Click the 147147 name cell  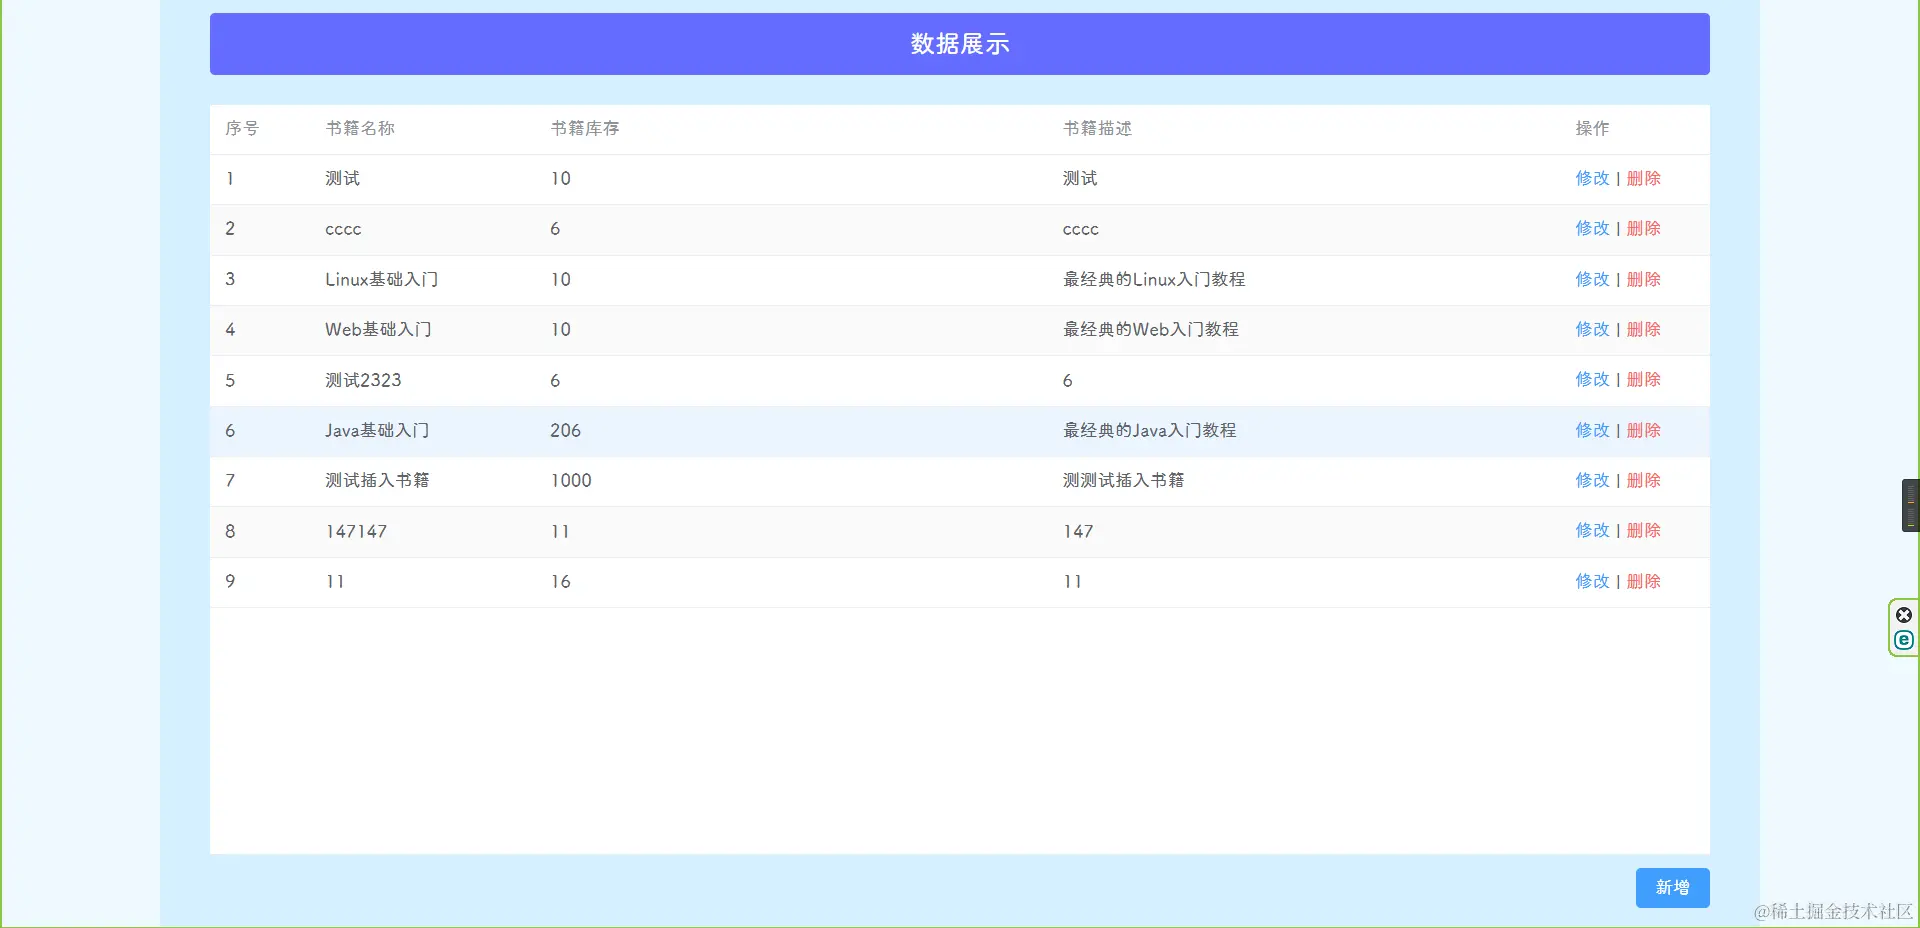(x=356, y=531)
